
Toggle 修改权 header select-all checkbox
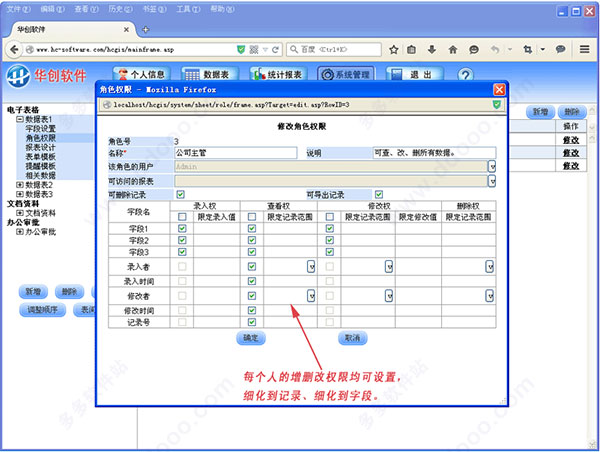(329, 217)
